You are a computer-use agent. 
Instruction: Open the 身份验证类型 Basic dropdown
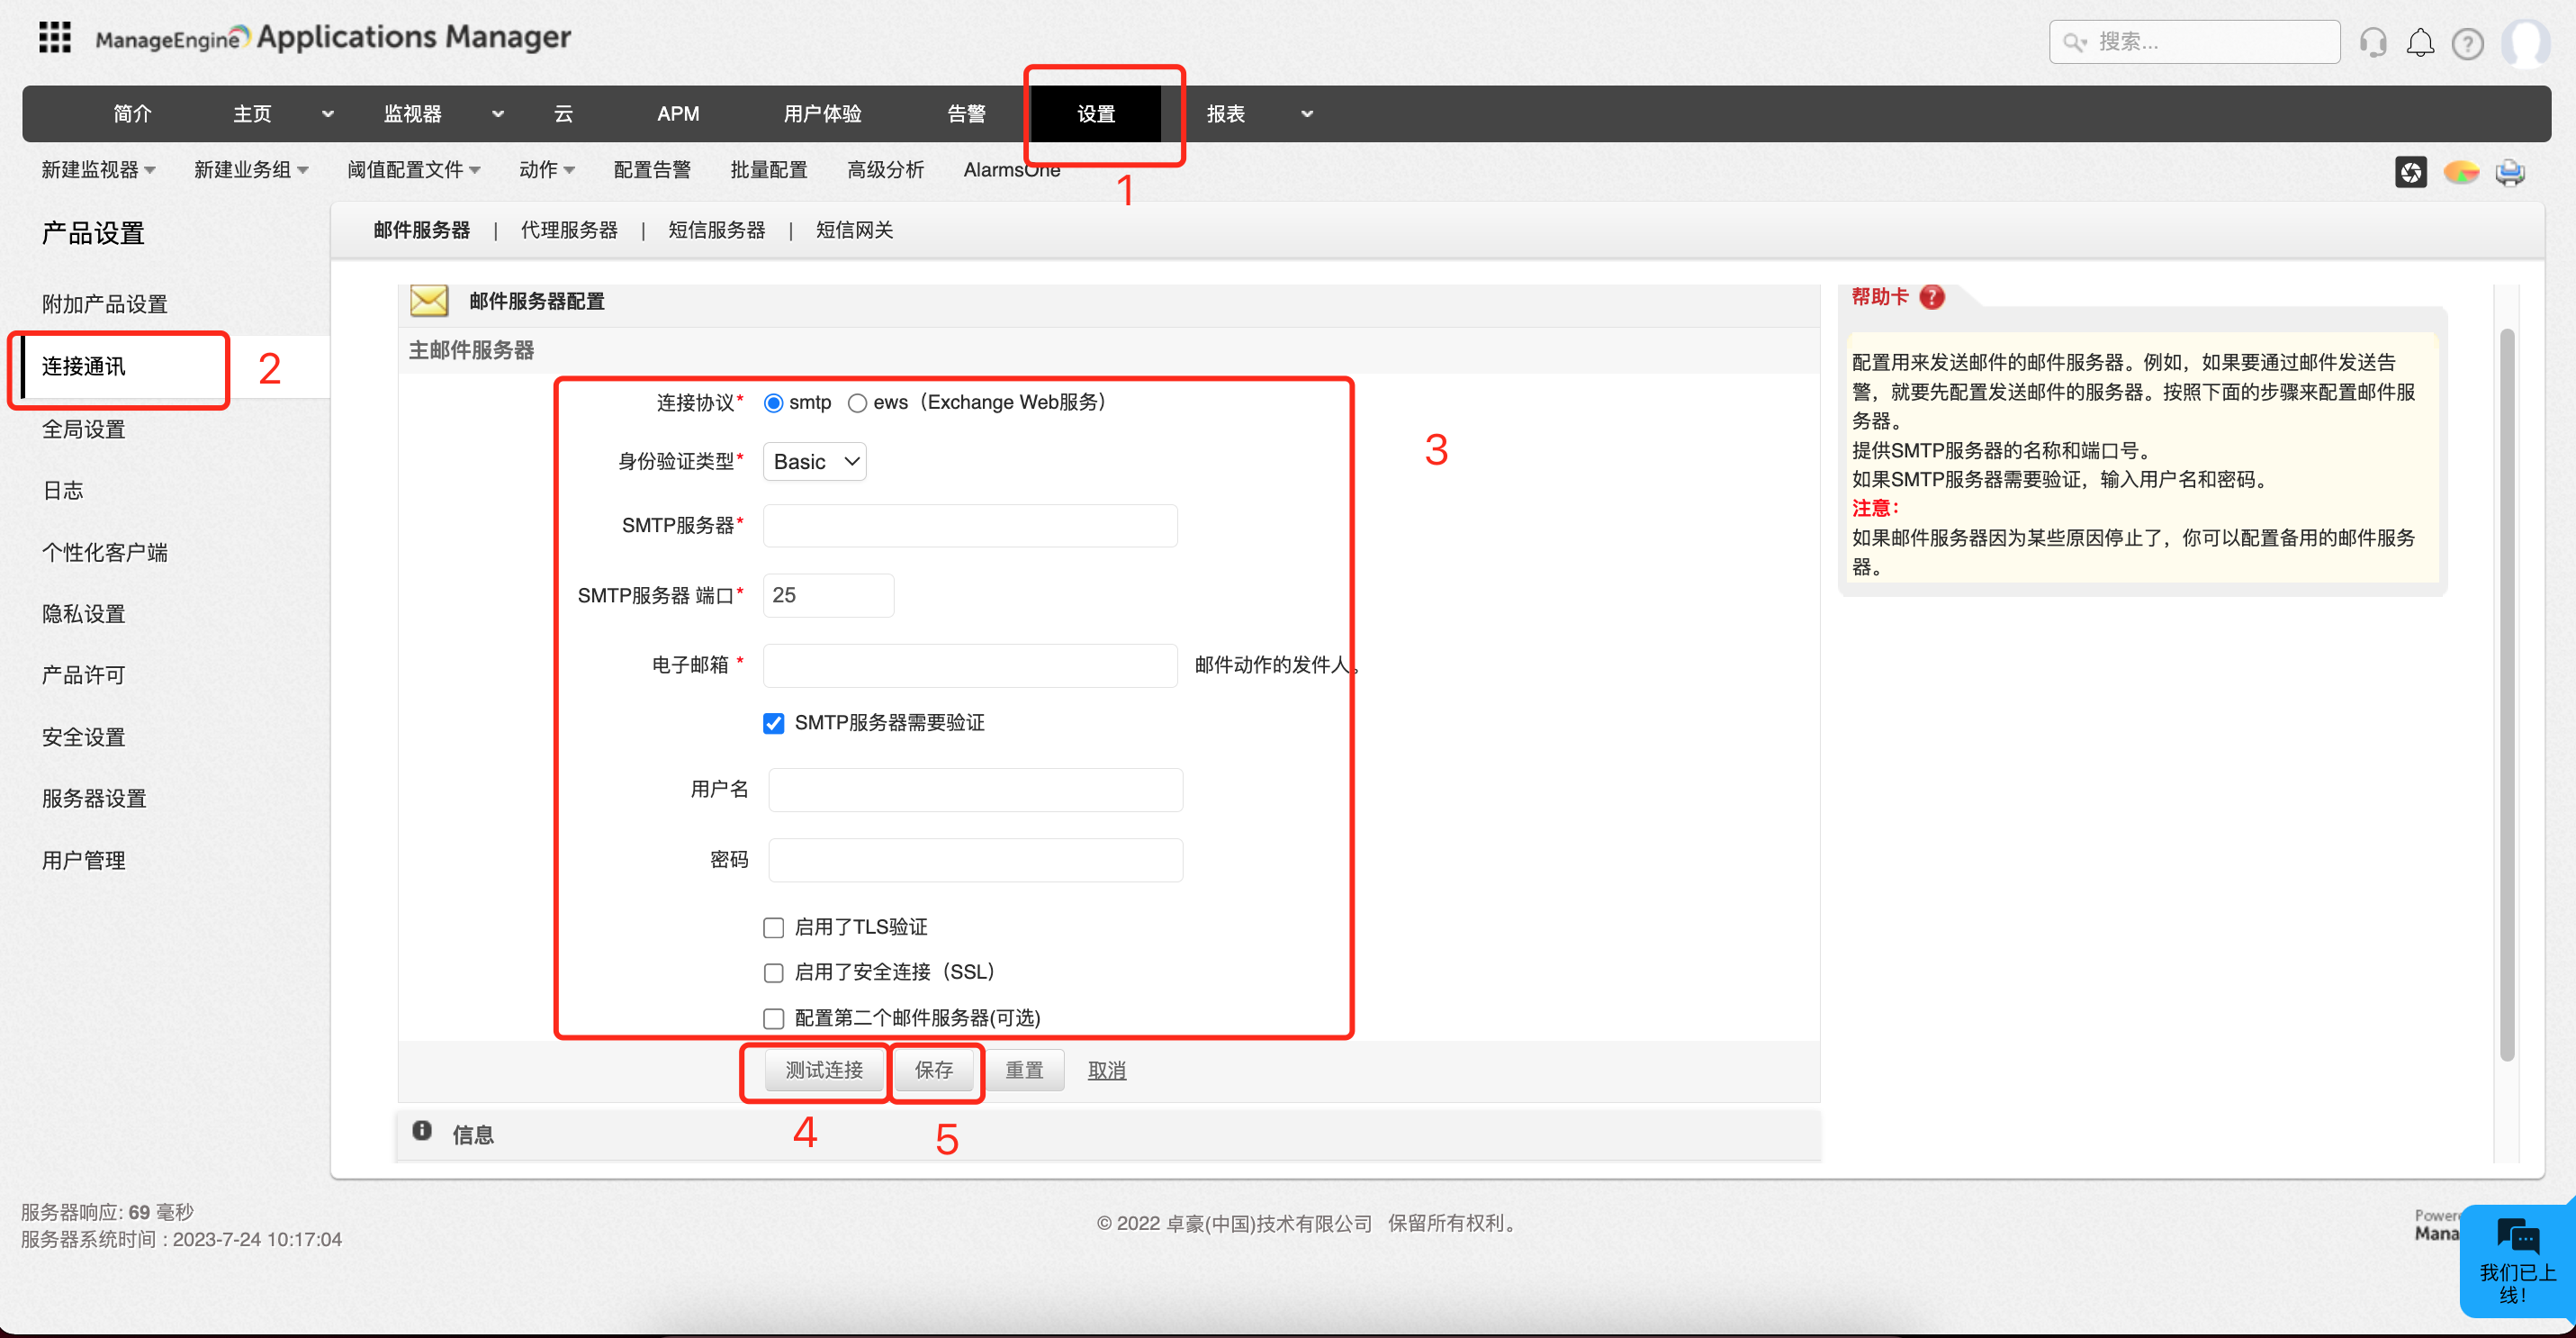point(814,462)
